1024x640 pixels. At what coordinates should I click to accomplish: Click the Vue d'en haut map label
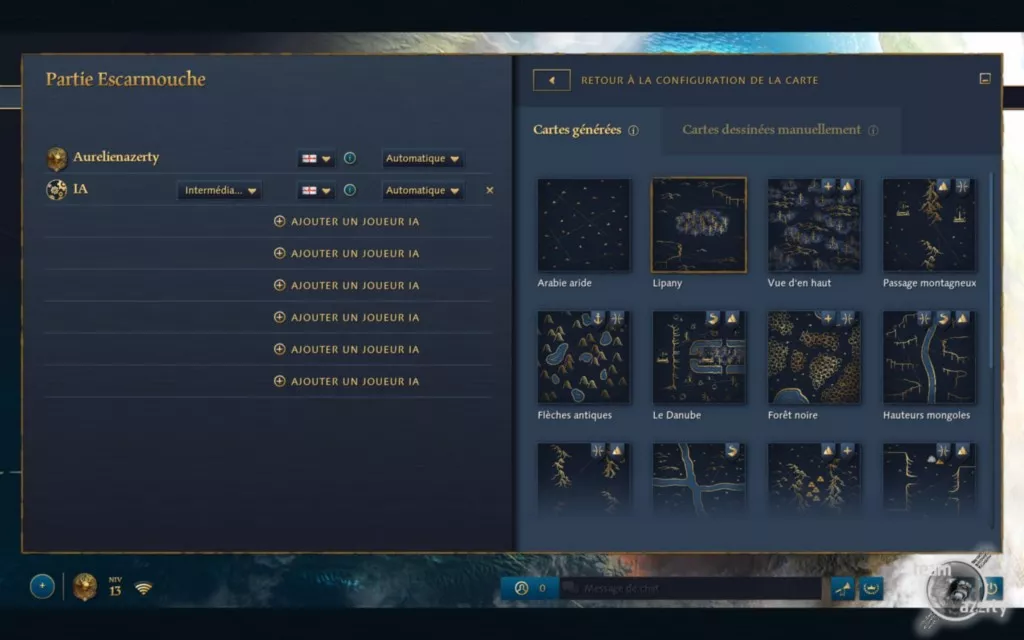(799, 283)
